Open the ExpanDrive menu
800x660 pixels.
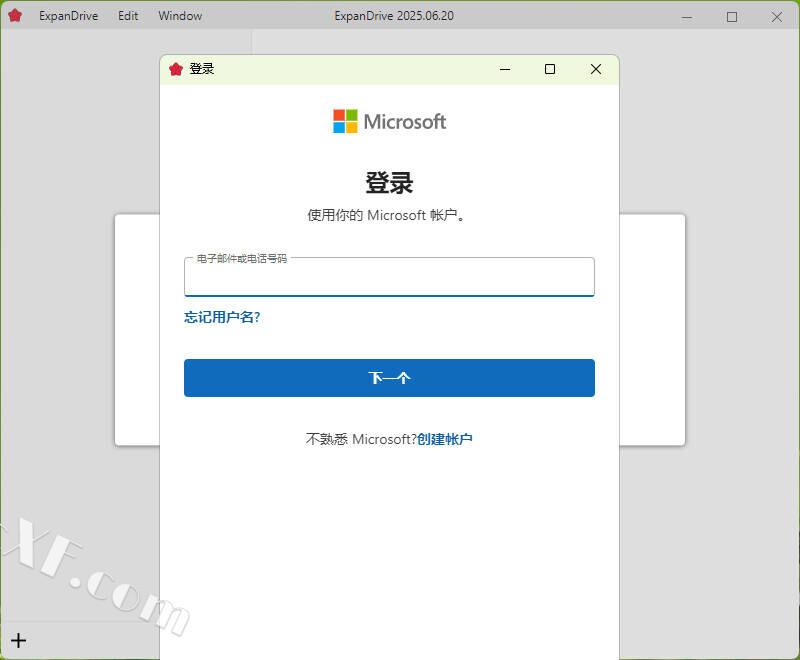click(x=68, y=16)
